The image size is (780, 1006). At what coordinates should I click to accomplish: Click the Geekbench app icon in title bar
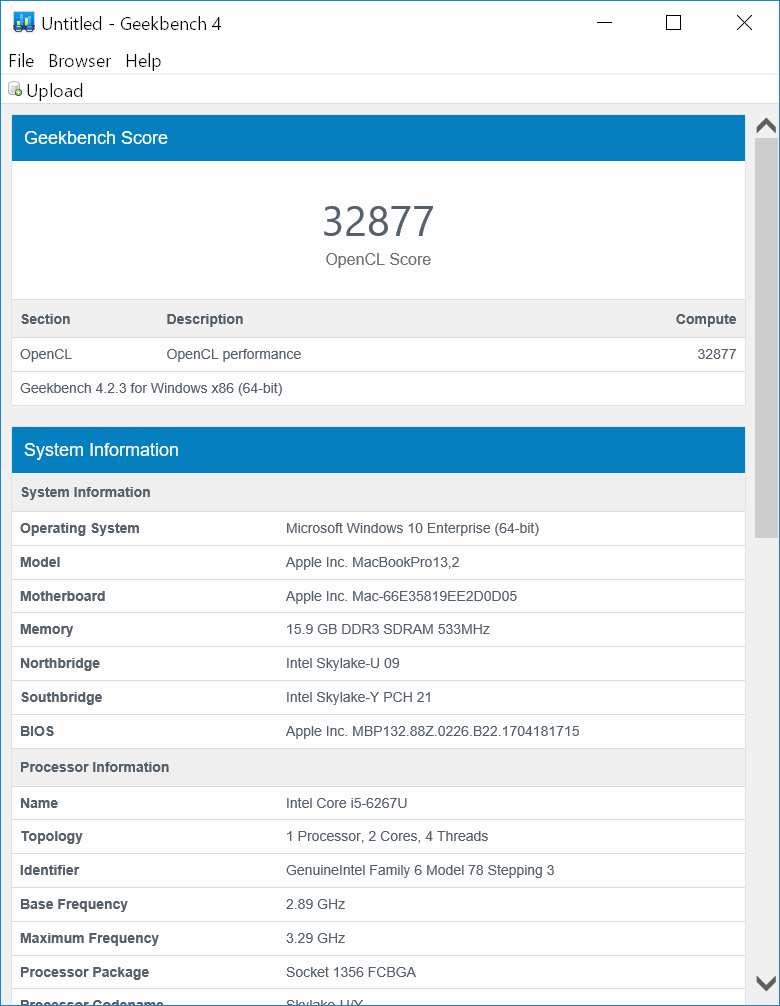click(24, 22)
